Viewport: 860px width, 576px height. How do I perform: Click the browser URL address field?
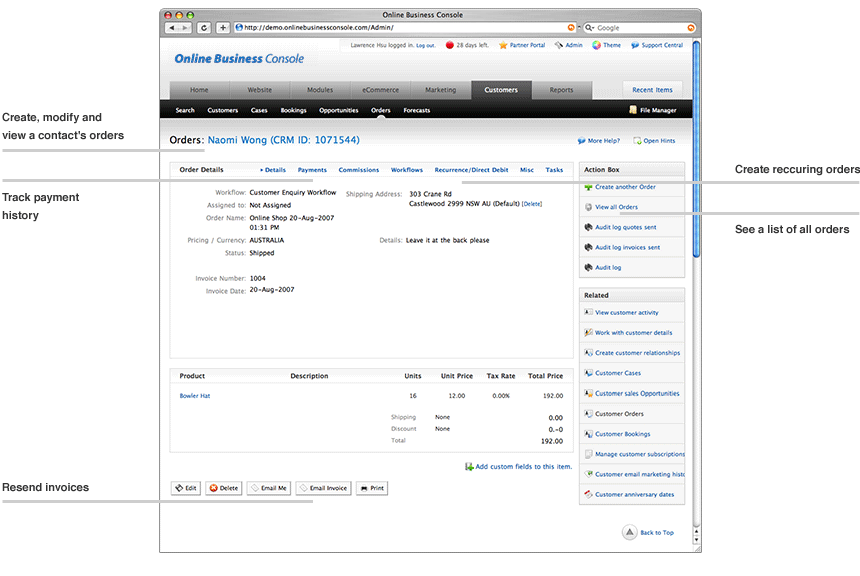tap(400, 28)
